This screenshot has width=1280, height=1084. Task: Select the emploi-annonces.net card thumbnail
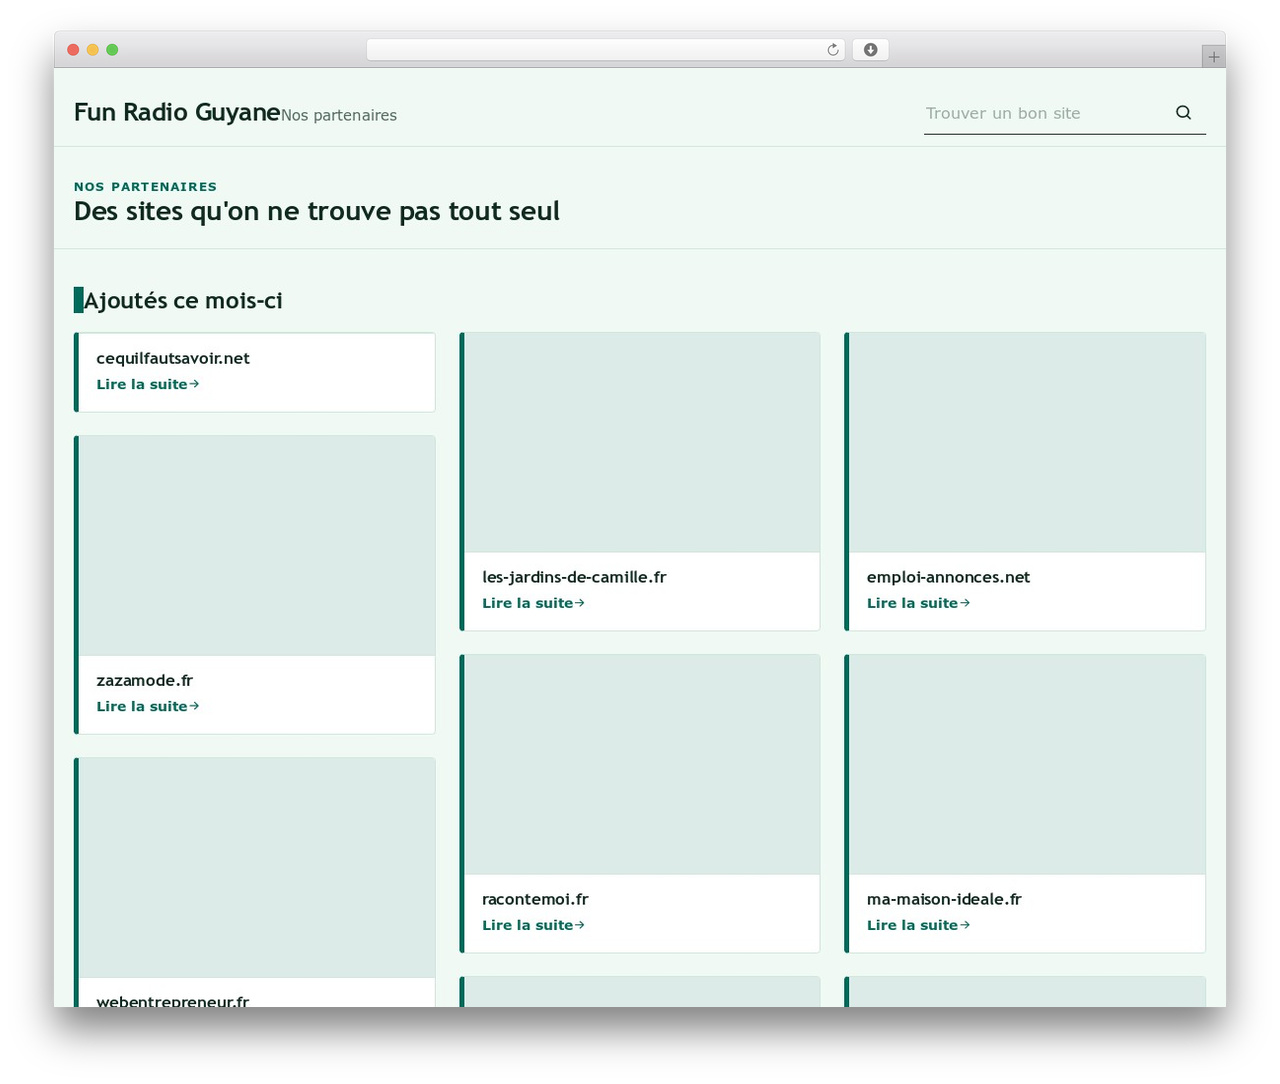[x=1027, y=443]
